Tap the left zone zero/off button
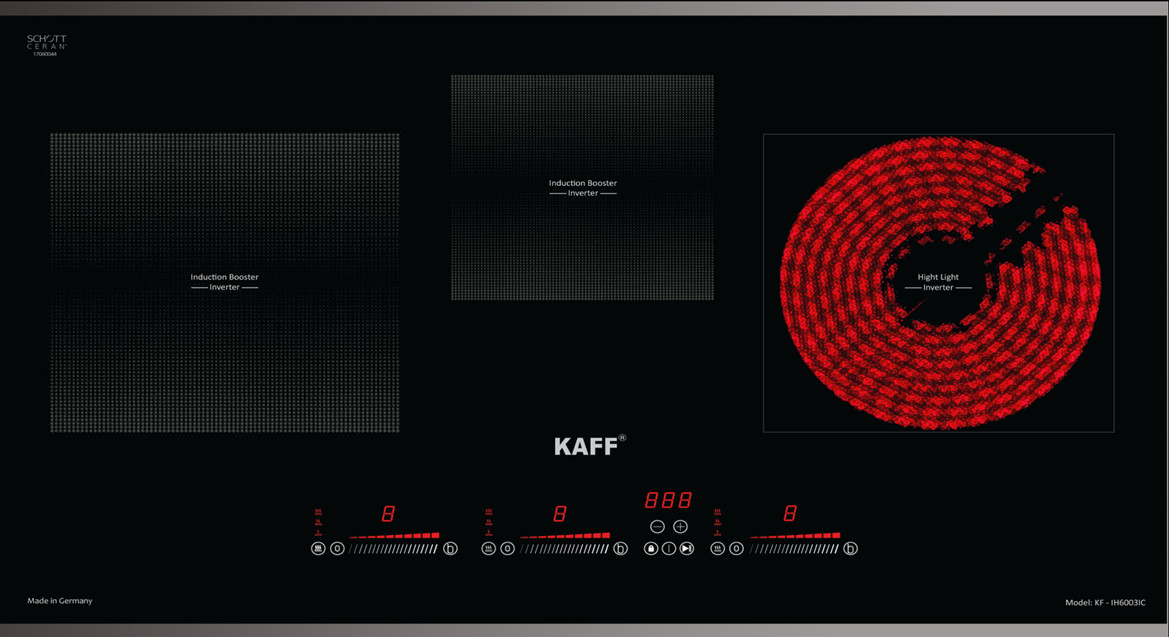This screenshot has width=1169, height=637. pos(337,549)
